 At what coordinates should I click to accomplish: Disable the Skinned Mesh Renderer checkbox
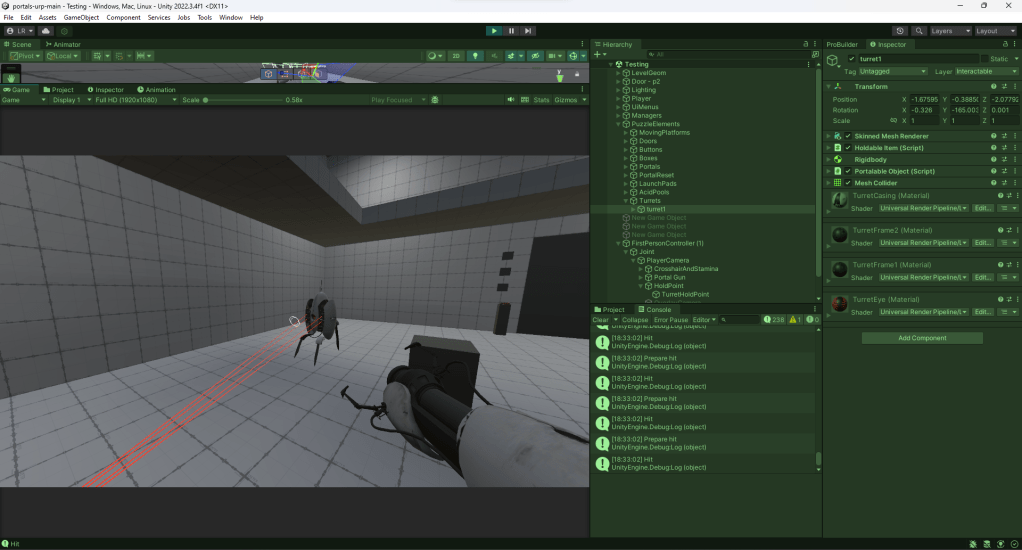tap(848, 135)
